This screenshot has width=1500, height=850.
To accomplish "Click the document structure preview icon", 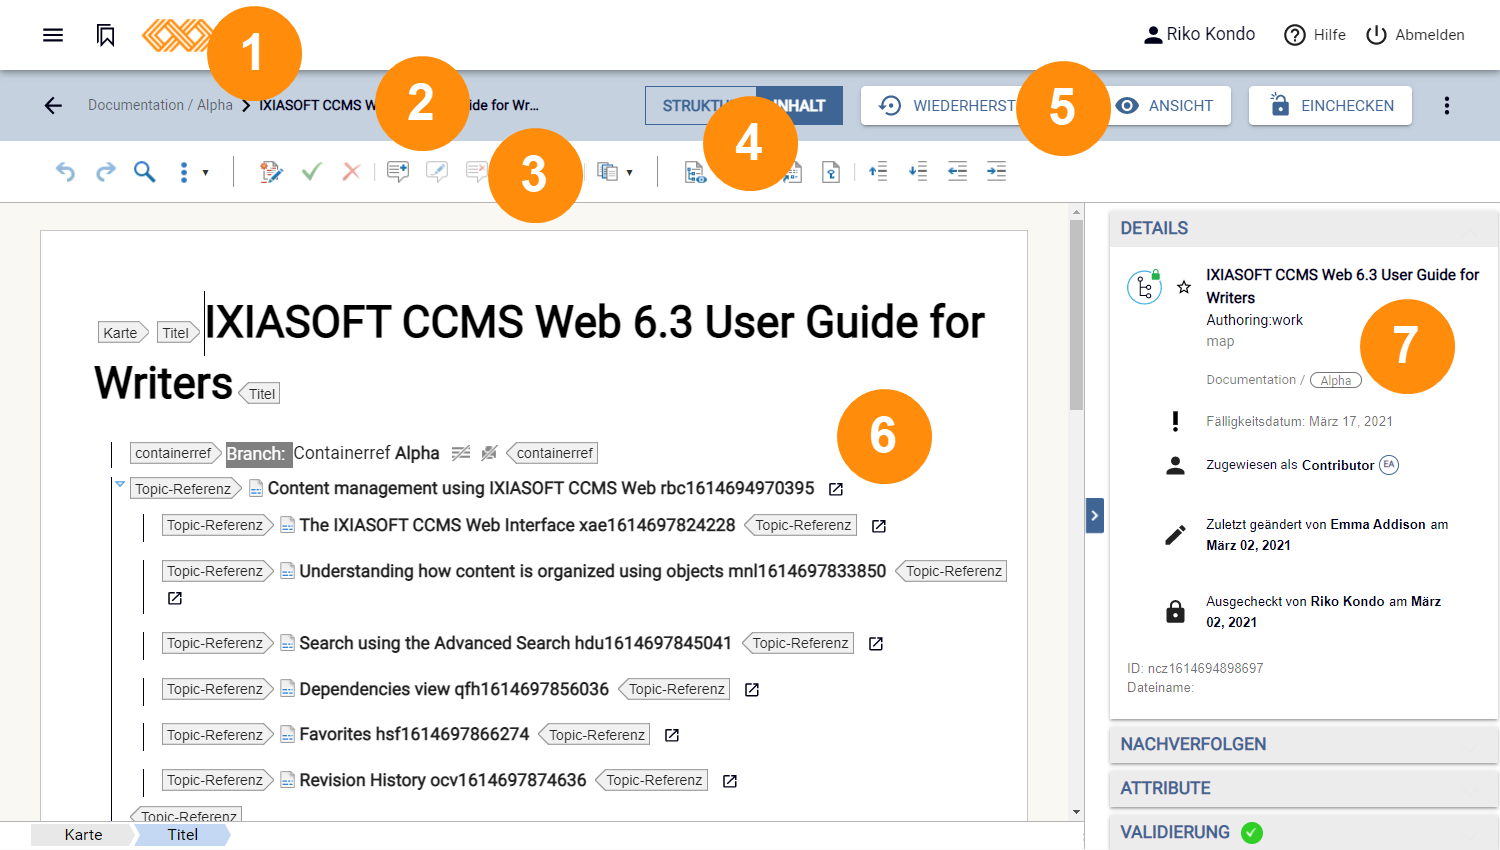I will [x=695, y=172].
